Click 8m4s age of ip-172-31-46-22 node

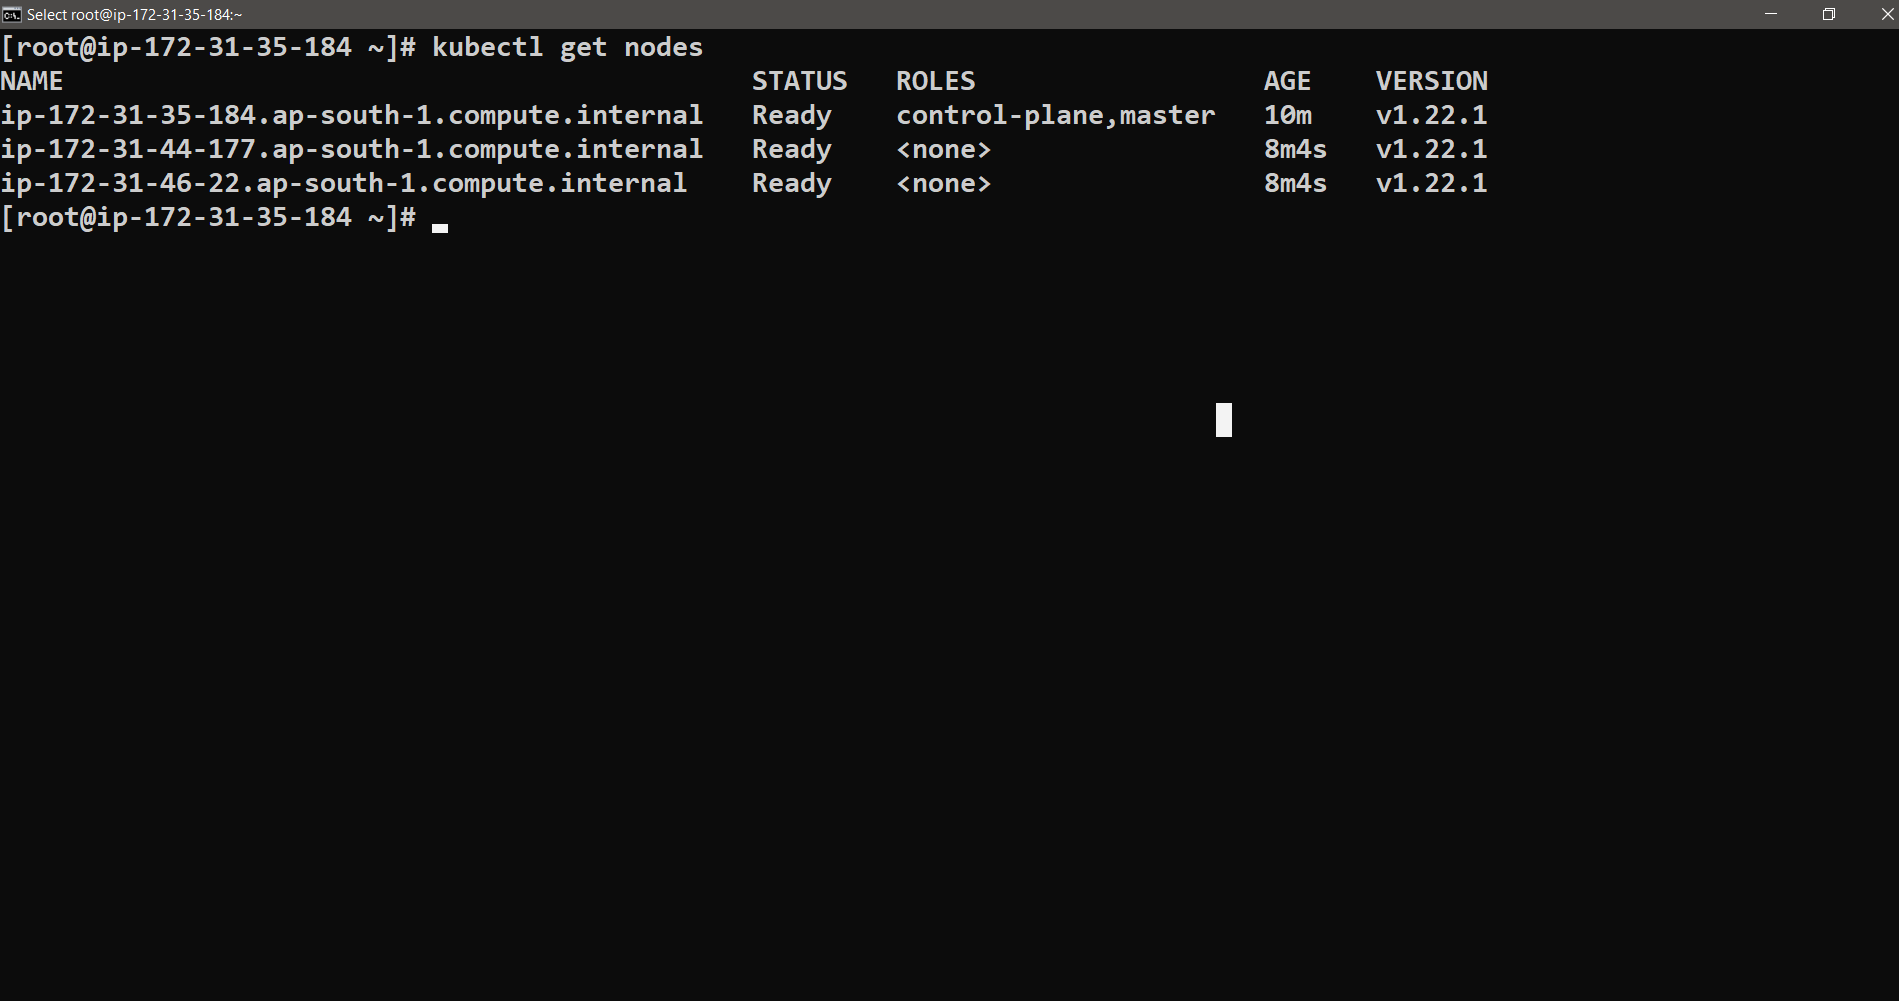pos(1296,183)
